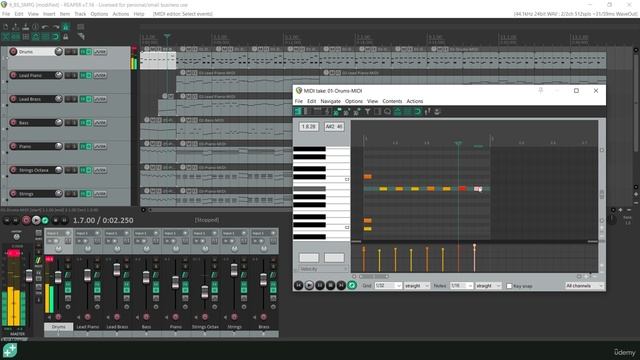Arm record on the Lead Piano track
The width and height of the screenshot is (640, 360).
pos(13,76)
